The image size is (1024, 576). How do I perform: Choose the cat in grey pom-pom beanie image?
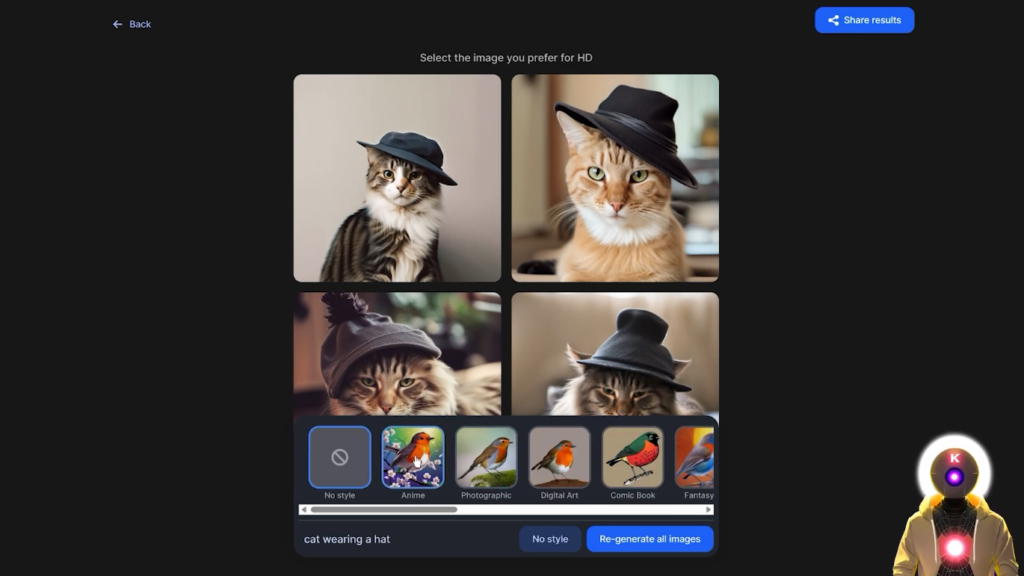point(397,353)
